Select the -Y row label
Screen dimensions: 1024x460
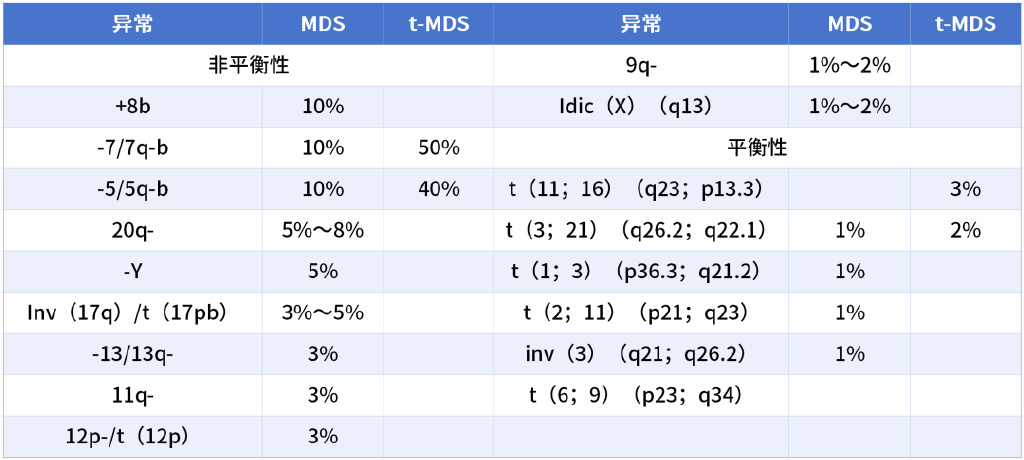[x=133, y=271]
